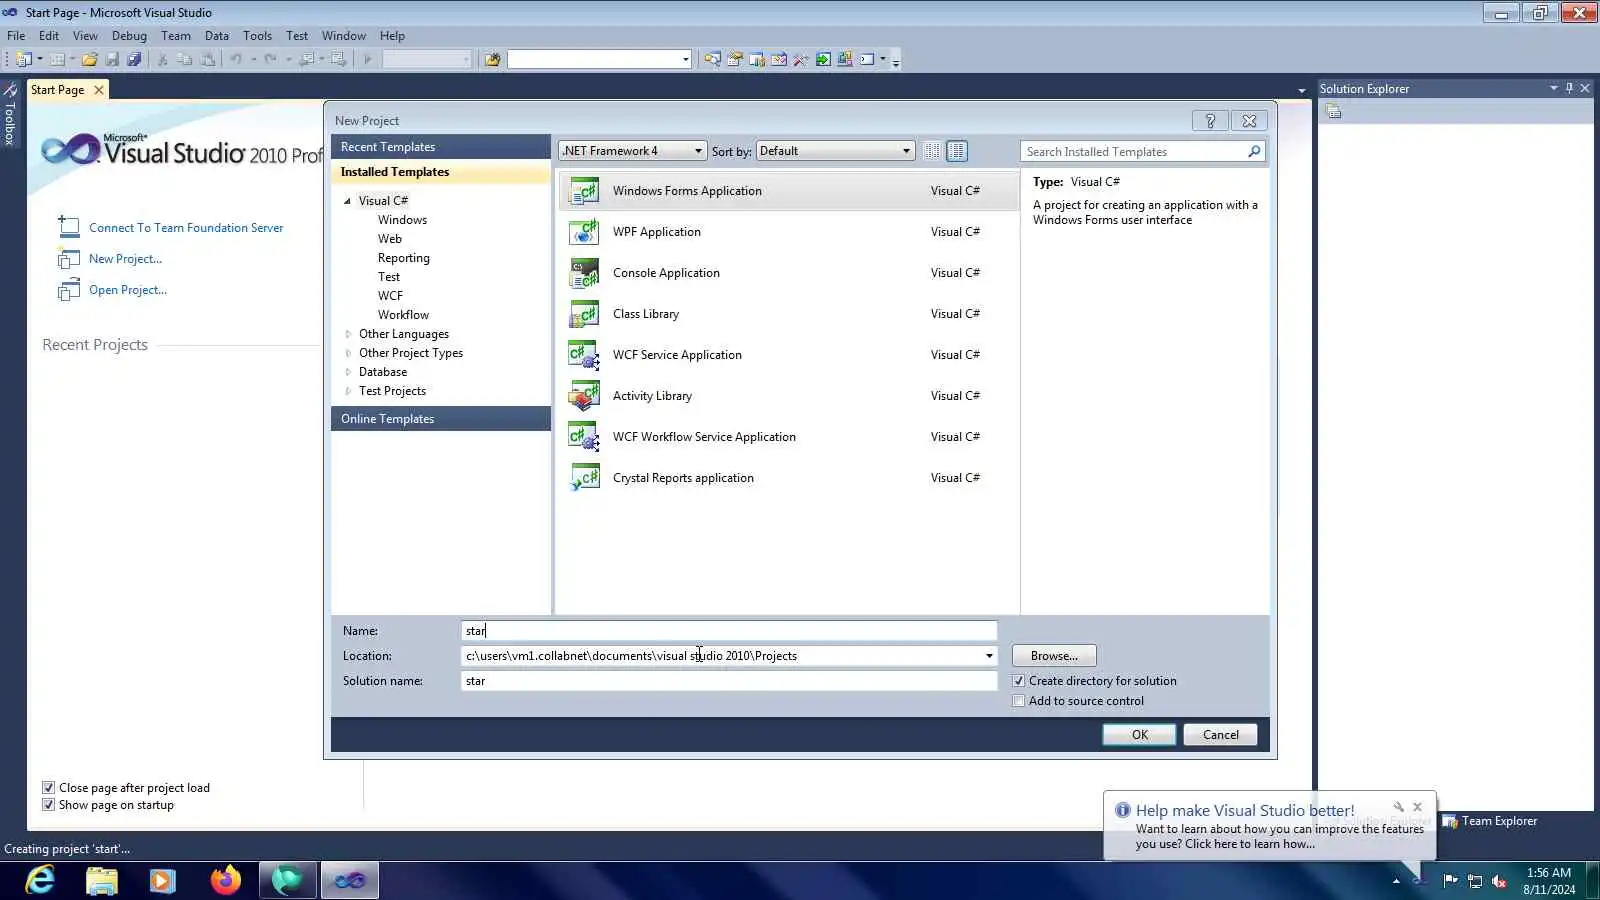The image size is (1600, 900).
Task: Pick the Class Library template icon
Action: (584, 314)
